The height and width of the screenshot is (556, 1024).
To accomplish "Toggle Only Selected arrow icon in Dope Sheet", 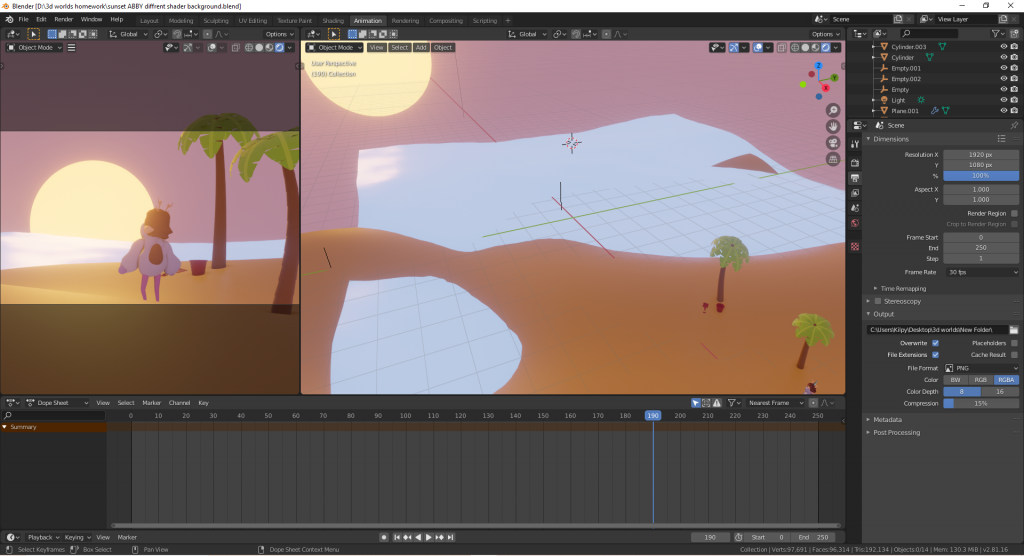I will pyautogui.click(x=696, y=403).
